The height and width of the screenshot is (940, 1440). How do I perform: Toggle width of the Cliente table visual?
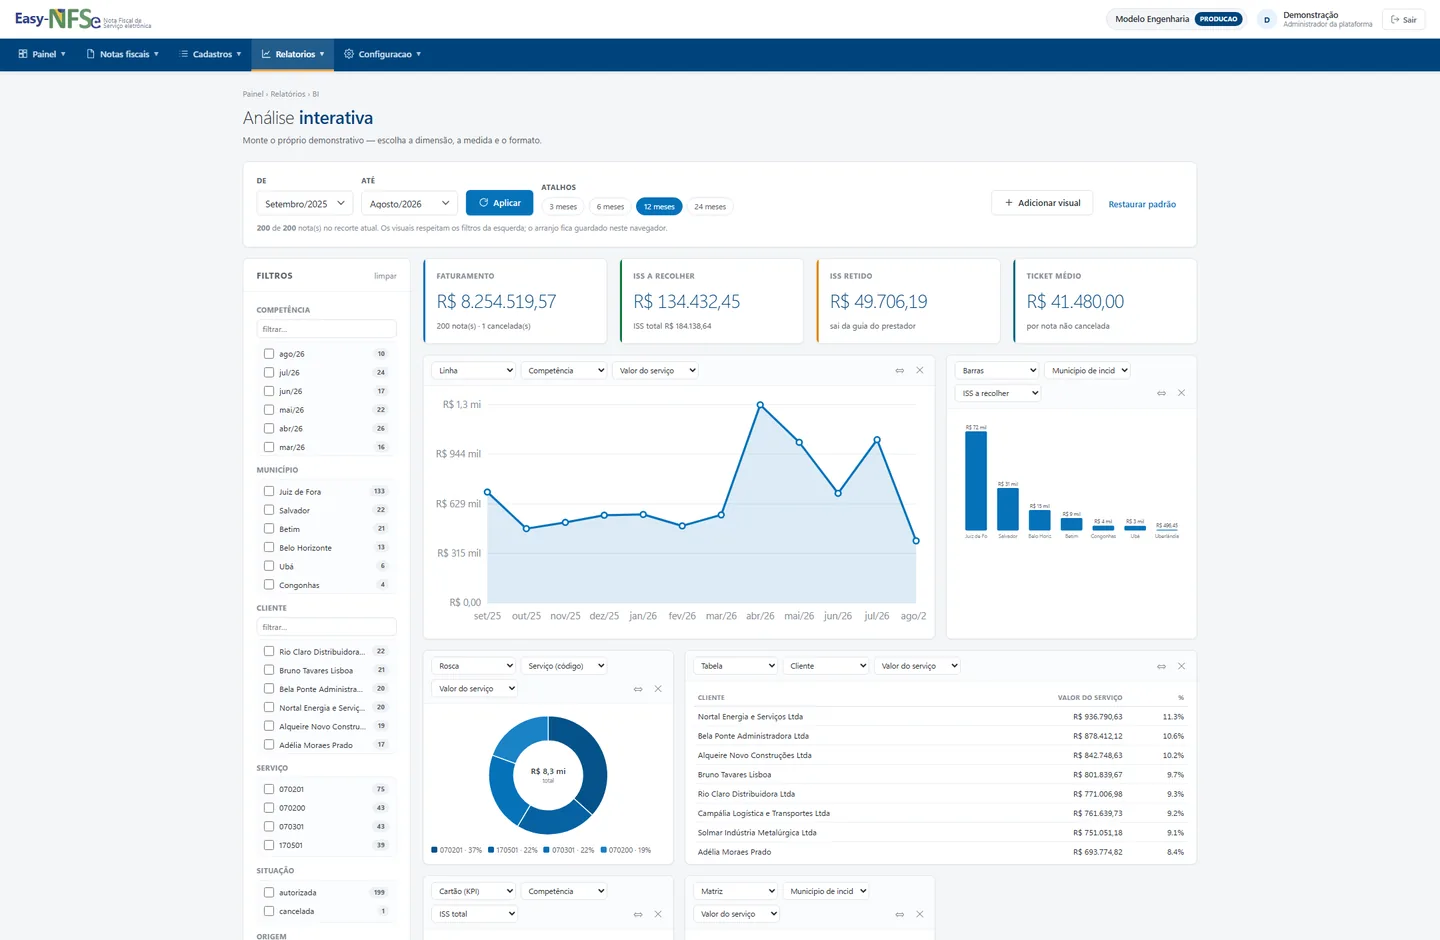(1161, 666)
